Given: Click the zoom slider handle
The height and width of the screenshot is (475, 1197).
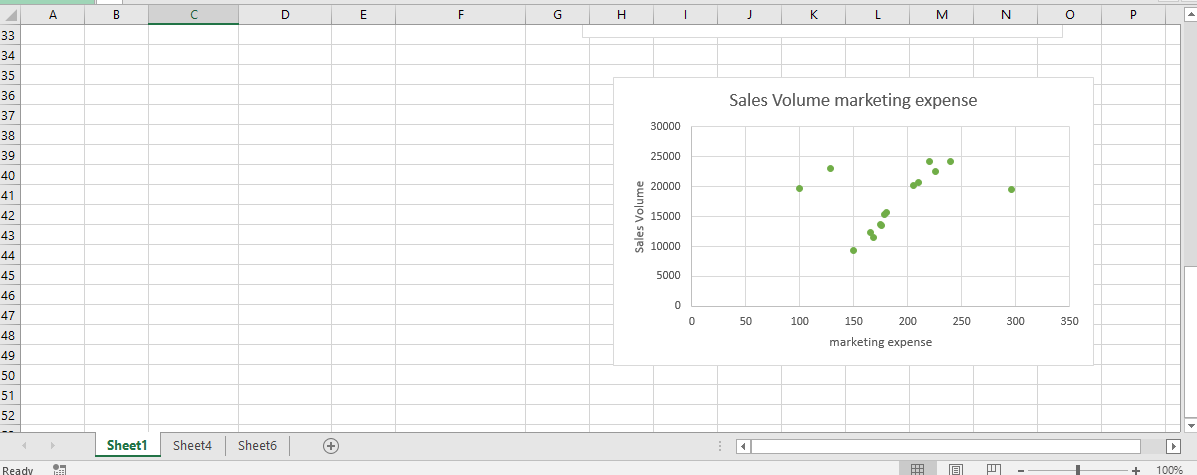Looking at the screenshot, I should pos(1078,470).
